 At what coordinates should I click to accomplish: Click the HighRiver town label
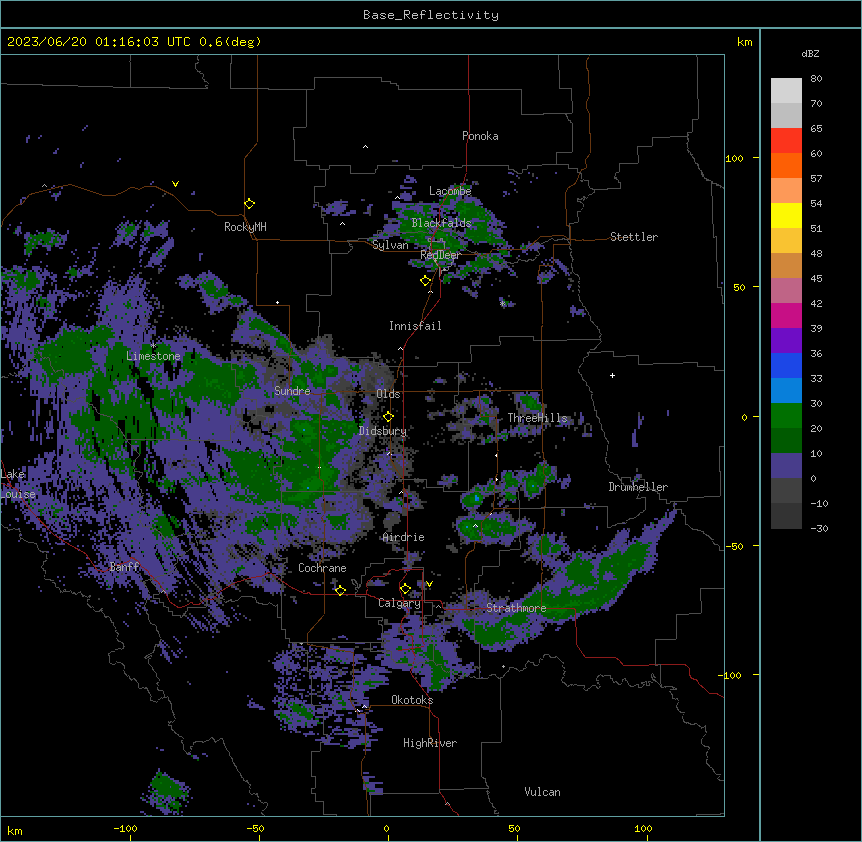(430, 743)
